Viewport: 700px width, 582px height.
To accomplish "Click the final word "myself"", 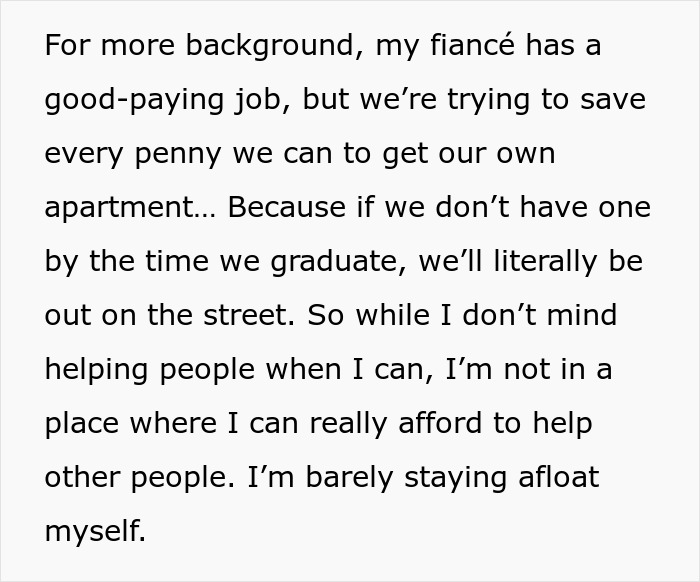I will coord(94,532).
